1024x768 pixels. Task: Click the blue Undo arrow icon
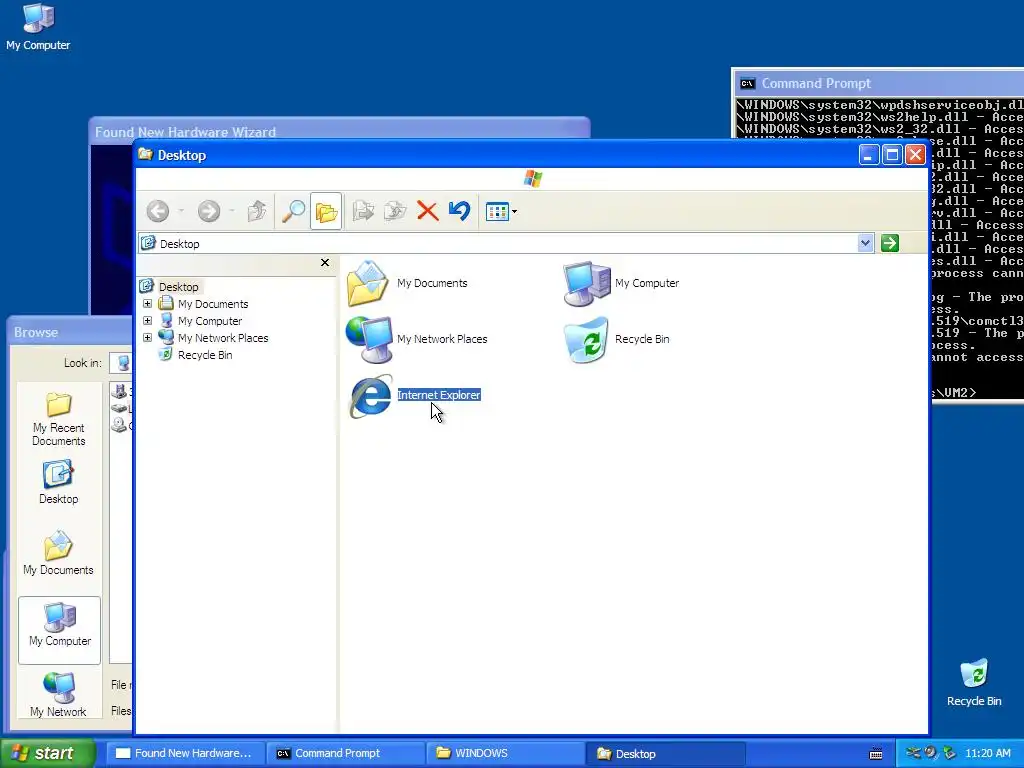point(460,210)
